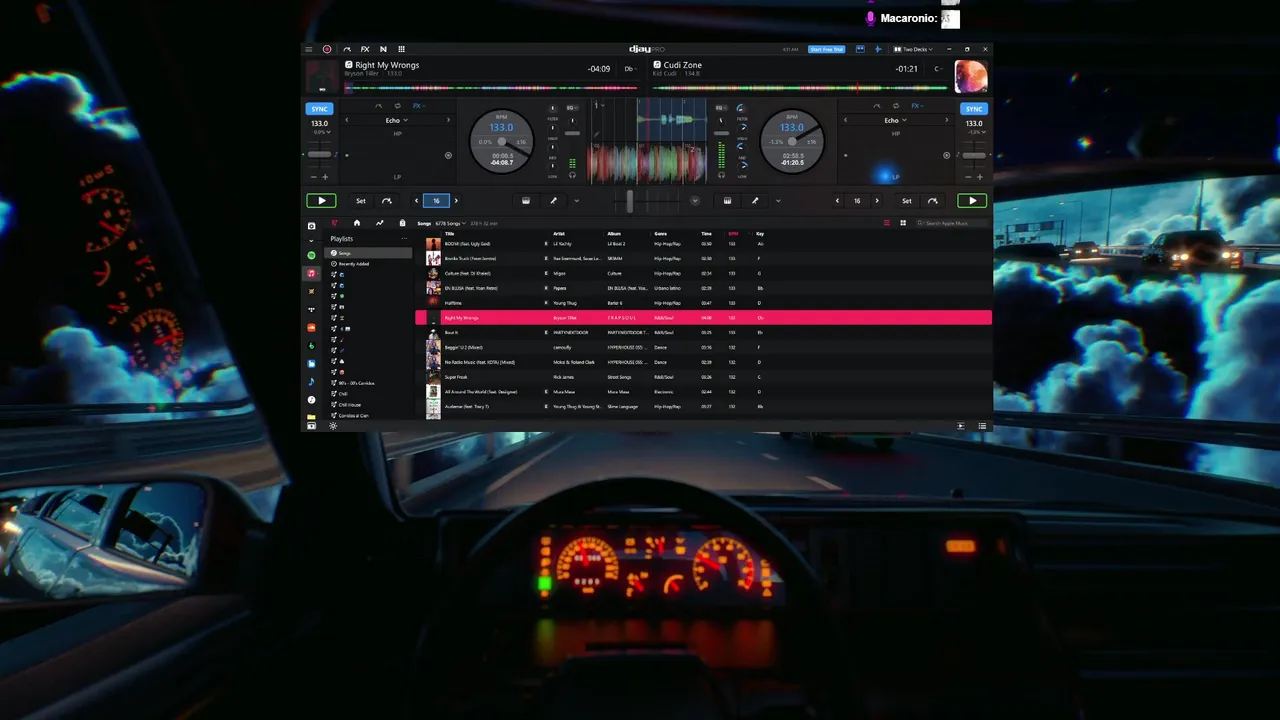The image size is (1280, 720).
Task: Open the hamburger menu at top left
Action: [x=310, y=49]
